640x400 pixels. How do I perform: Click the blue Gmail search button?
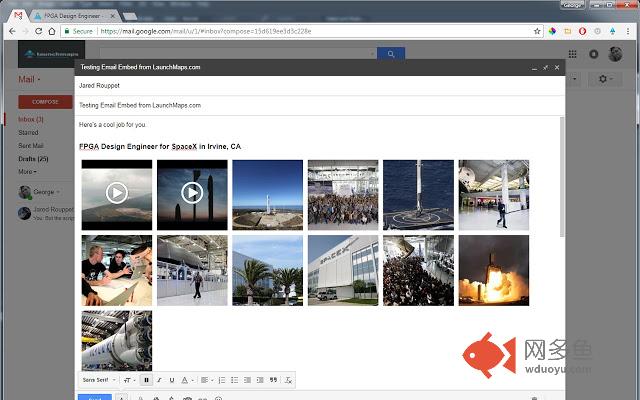tap(391, 53)
